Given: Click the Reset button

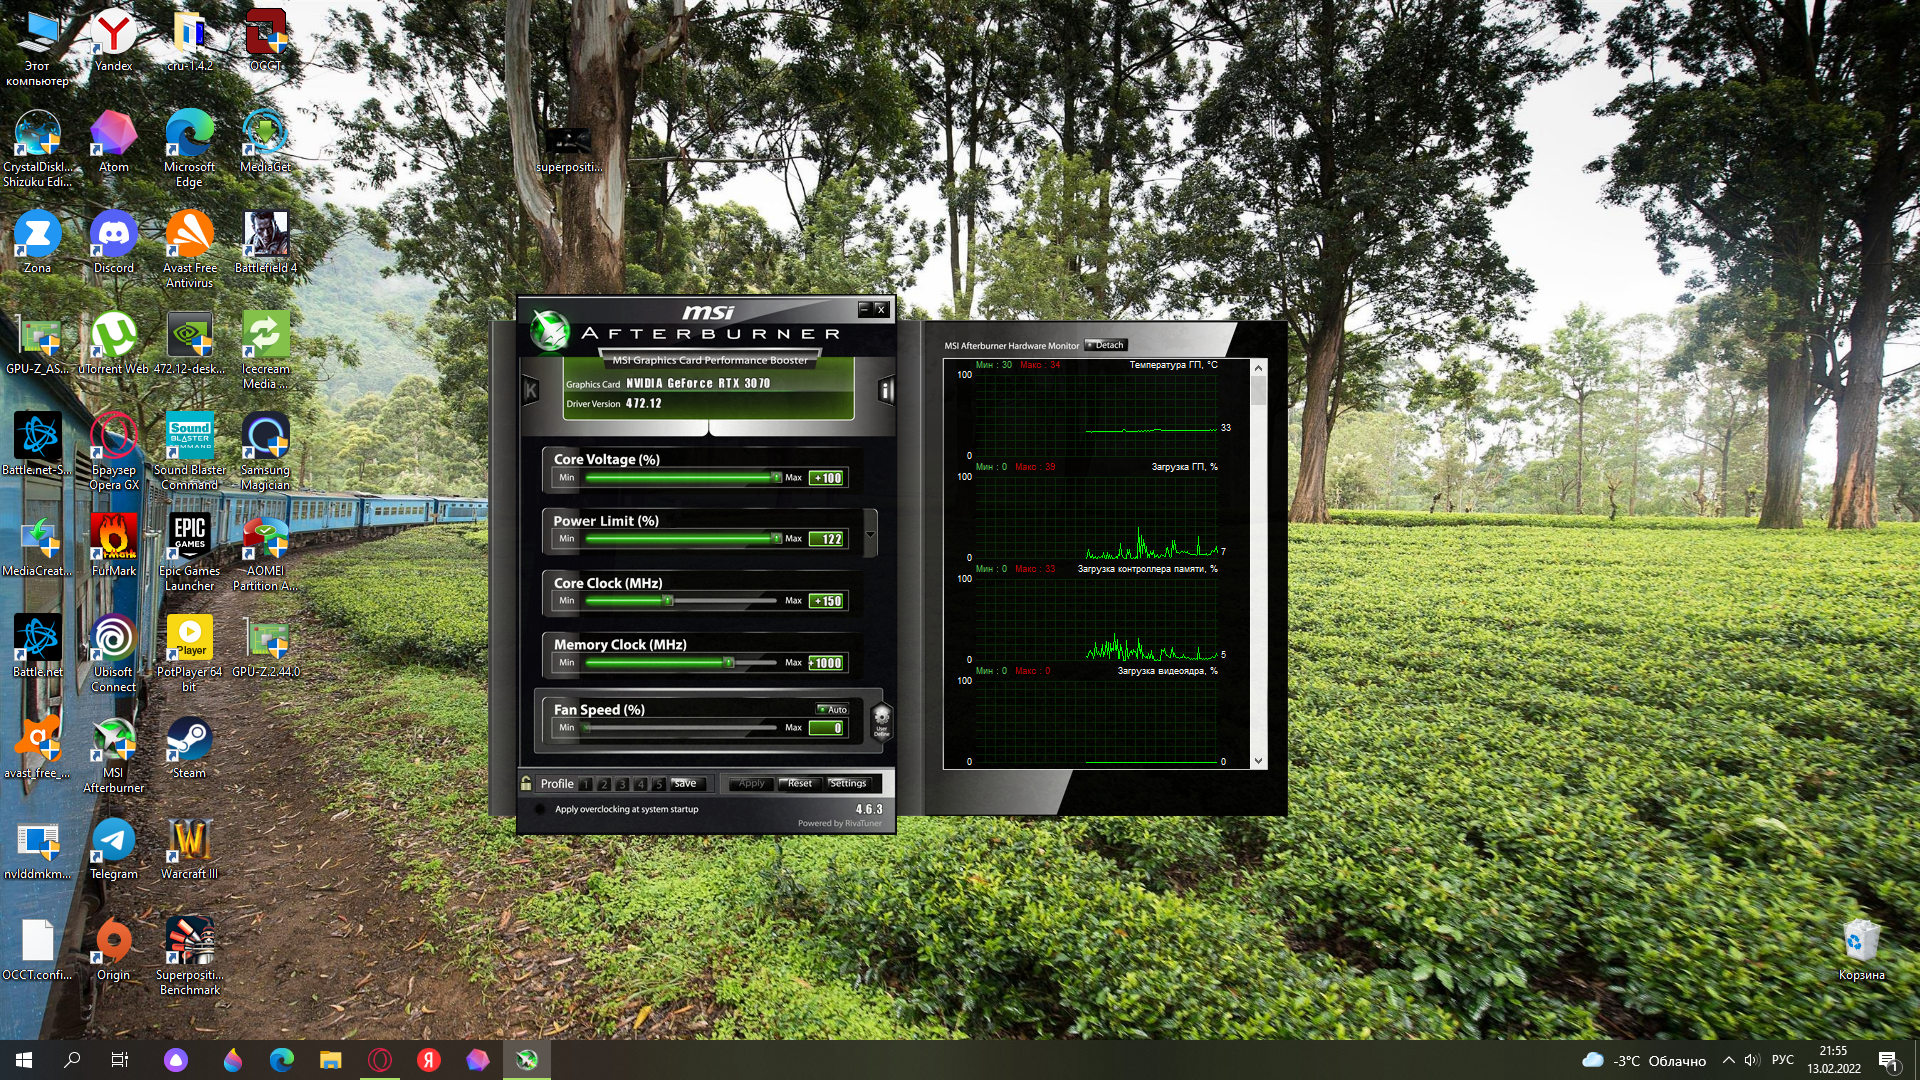Looking at the screenshot, I should click(x=799, y=784).
